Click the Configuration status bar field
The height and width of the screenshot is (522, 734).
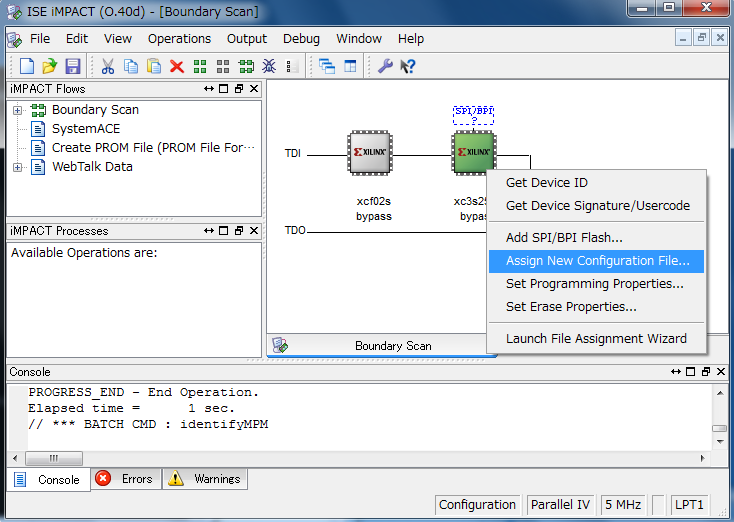[477, 505]
